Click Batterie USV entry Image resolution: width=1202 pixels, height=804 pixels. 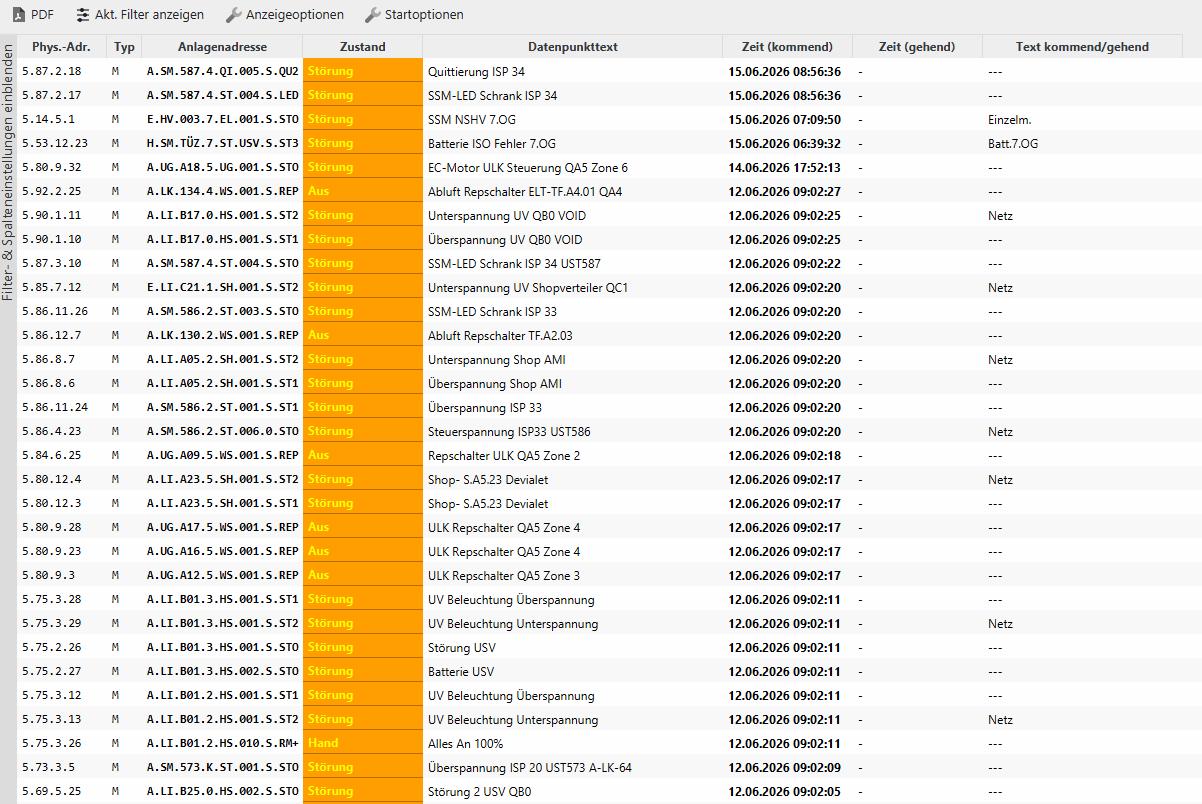pos(461,671)
